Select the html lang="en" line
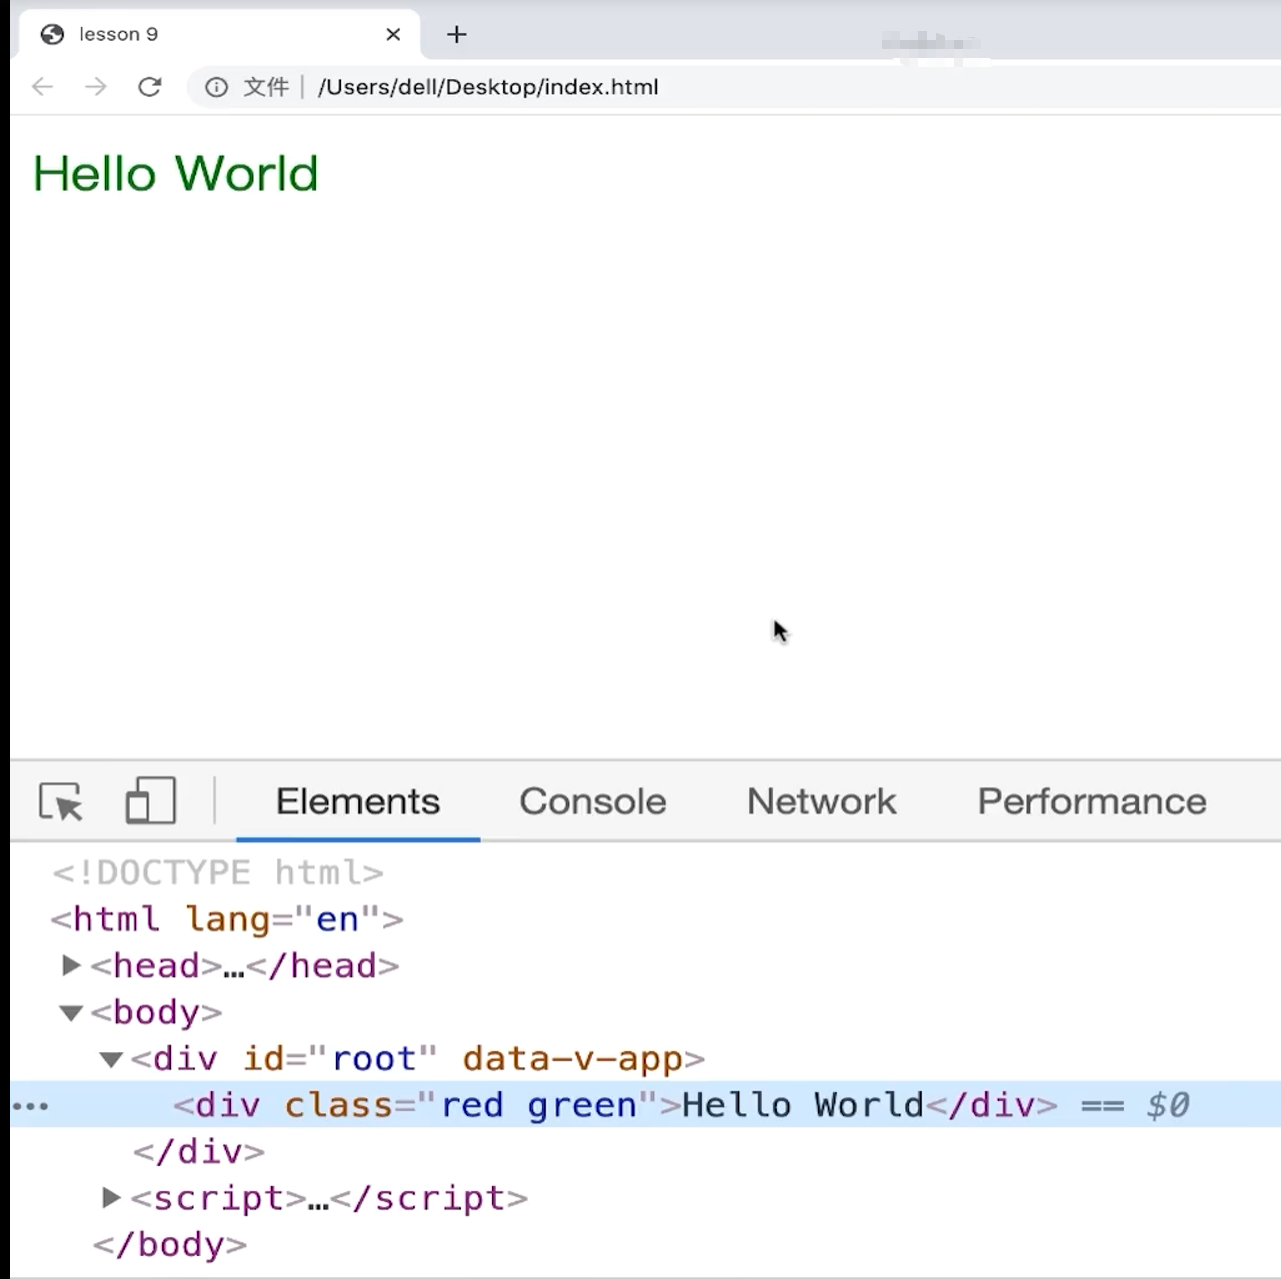Screen dimensions: 1281x1279 [227, 919]
